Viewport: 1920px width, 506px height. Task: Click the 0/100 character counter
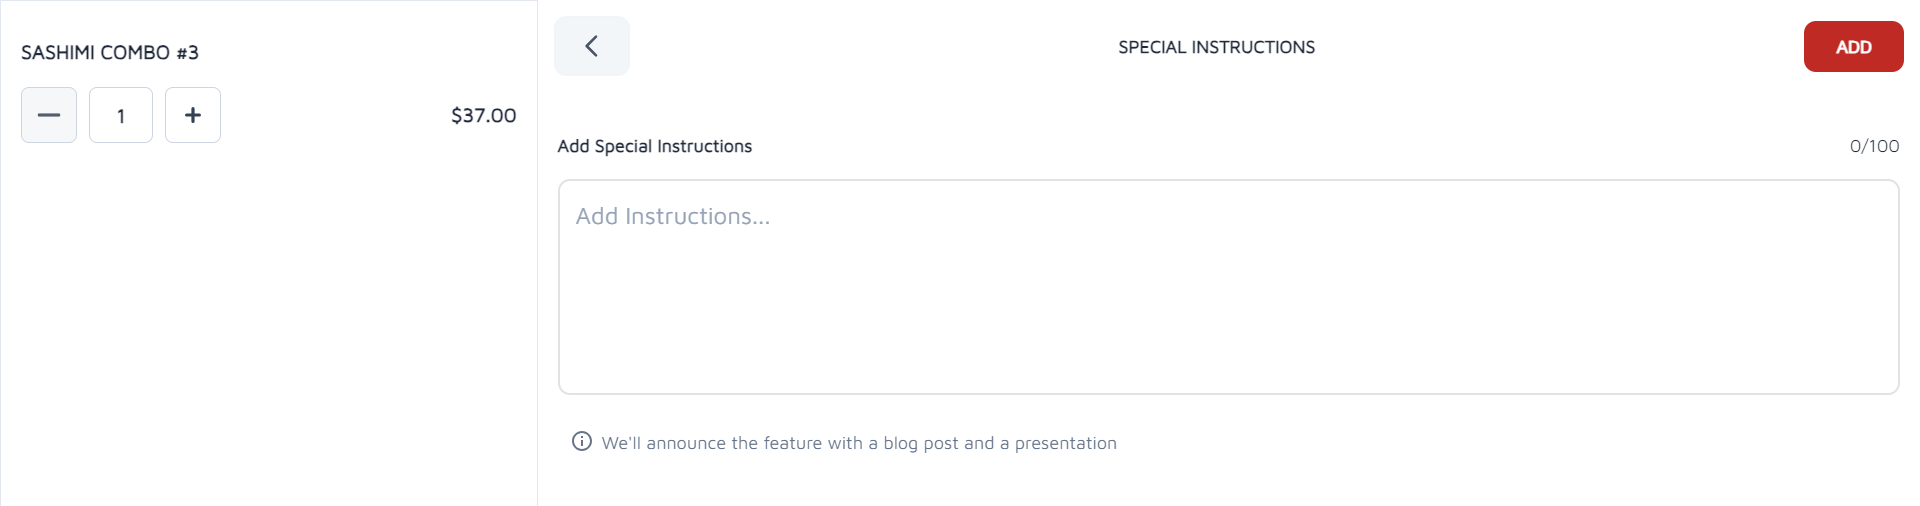1874,146
